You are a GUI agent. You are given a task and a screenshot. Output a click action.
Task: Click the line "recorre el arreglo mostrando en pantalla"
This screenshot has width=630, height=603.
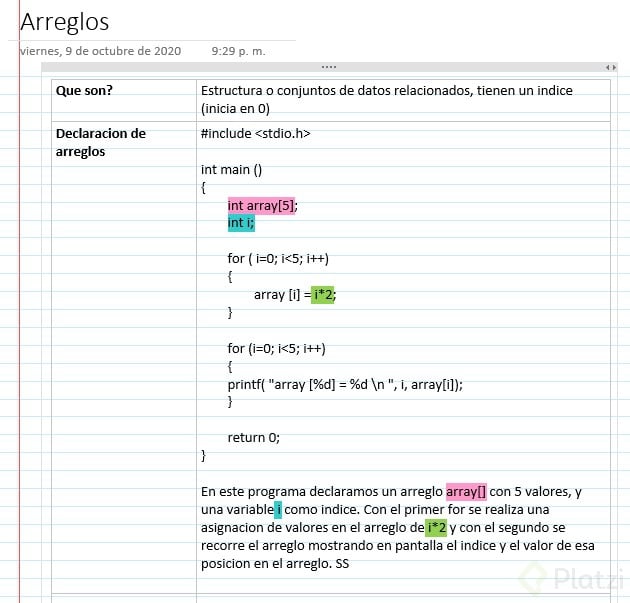(397, 546)
